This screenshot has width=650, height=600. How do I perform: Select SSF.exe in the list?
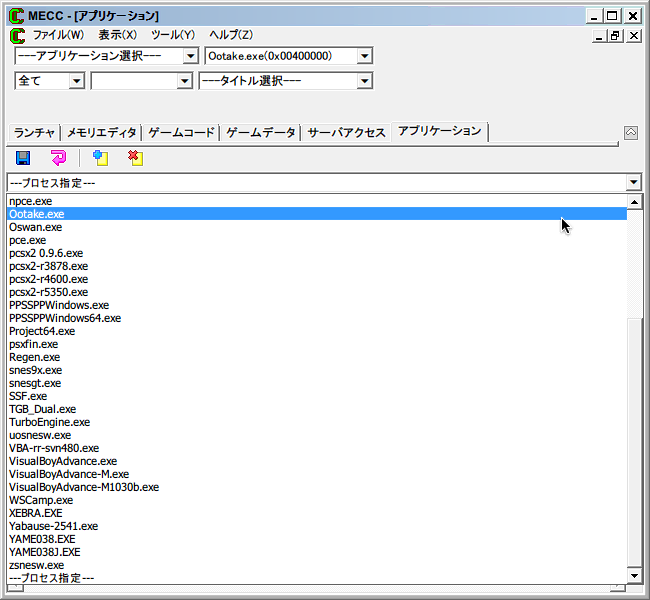coord(317,396)
